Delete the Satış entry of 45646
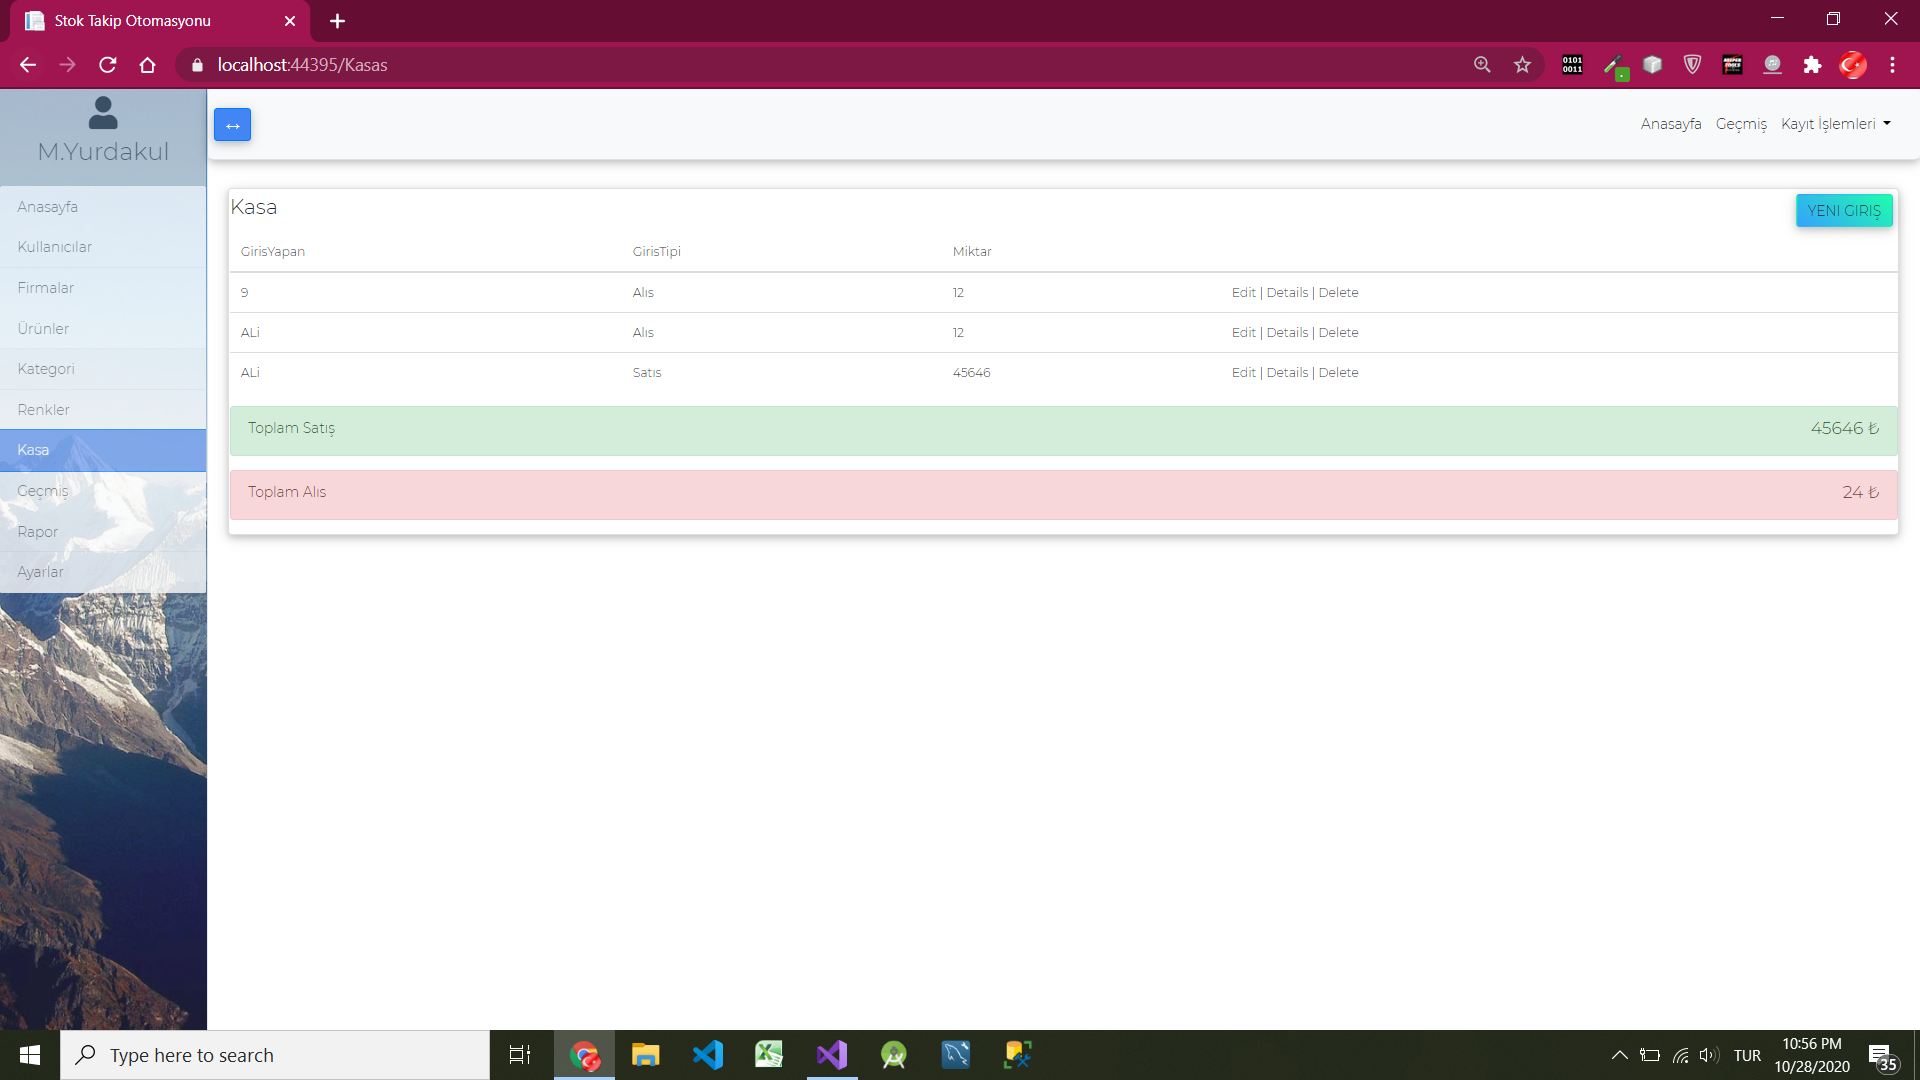This screenshot has height=1080, width=1920. [1339, 372]
